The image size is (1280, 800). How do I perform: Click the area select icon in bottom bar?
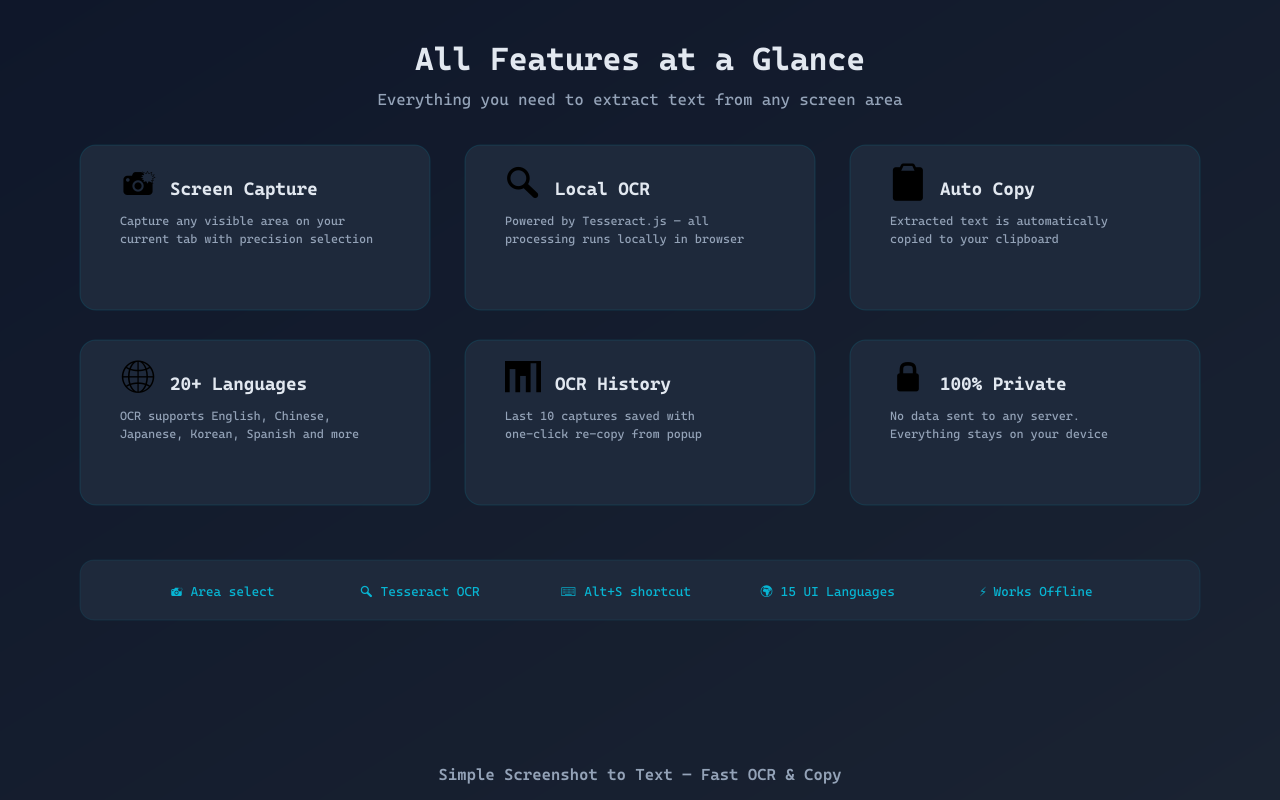(x=176, y=591)
